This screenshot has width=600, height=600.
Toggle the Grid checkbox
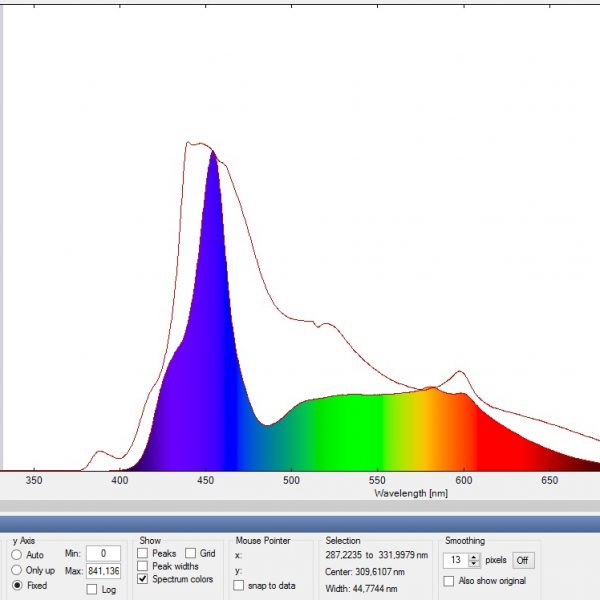tap(190, 553)
